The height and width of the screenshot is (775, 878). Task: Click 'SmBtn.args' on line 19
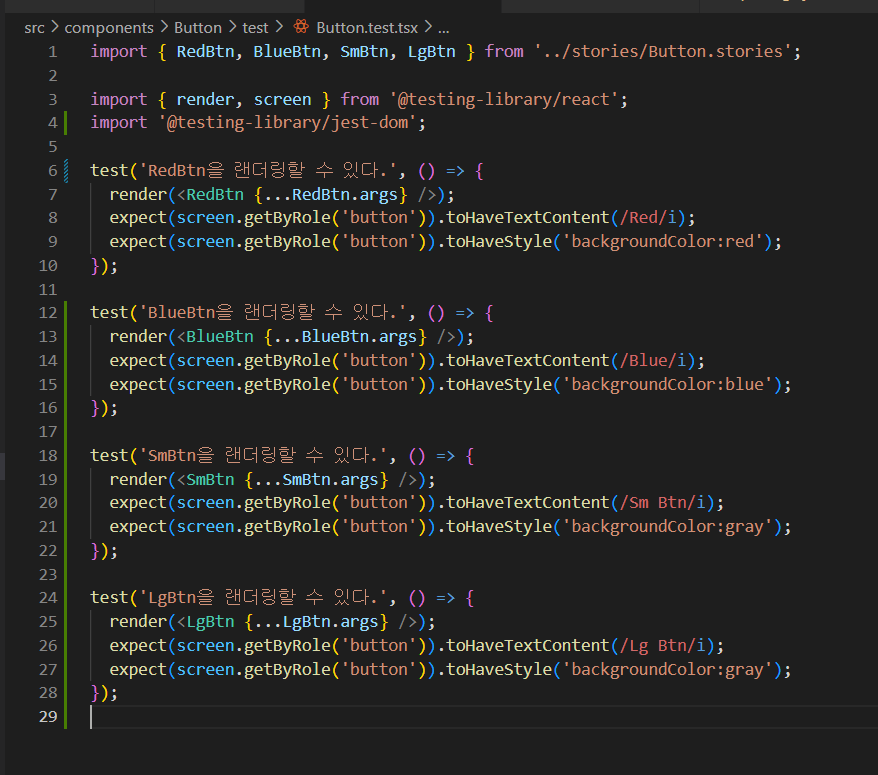click(330, 479)
